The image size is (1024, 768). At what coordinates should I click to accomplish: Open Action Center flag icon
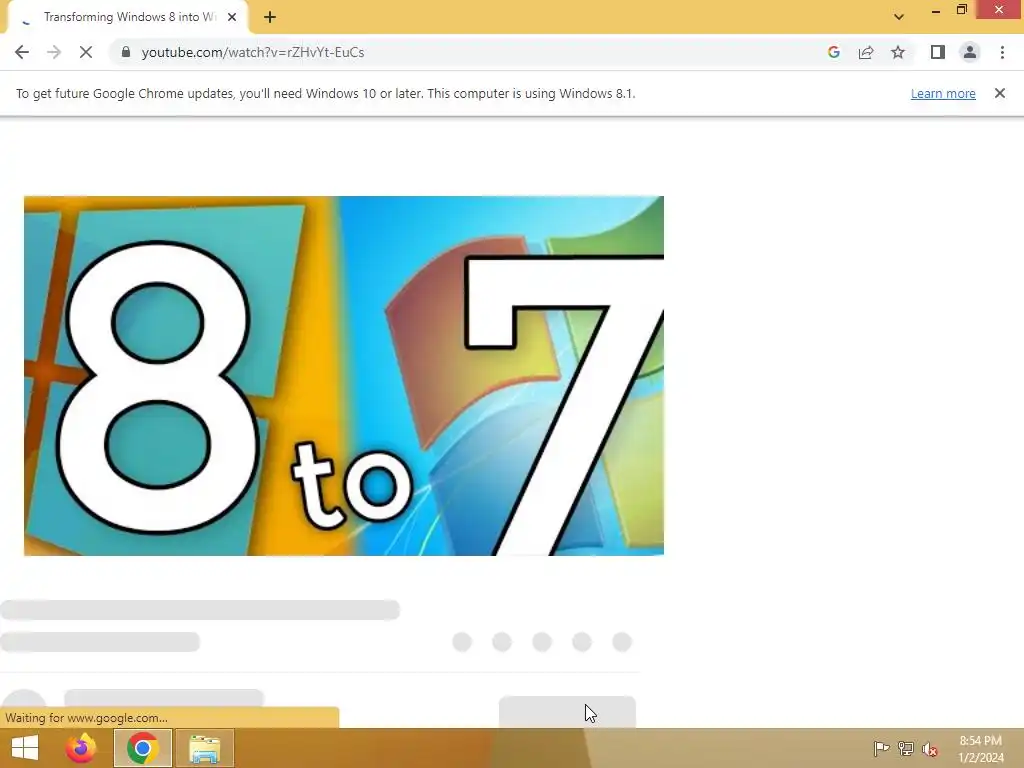click(x=881, y=748)
